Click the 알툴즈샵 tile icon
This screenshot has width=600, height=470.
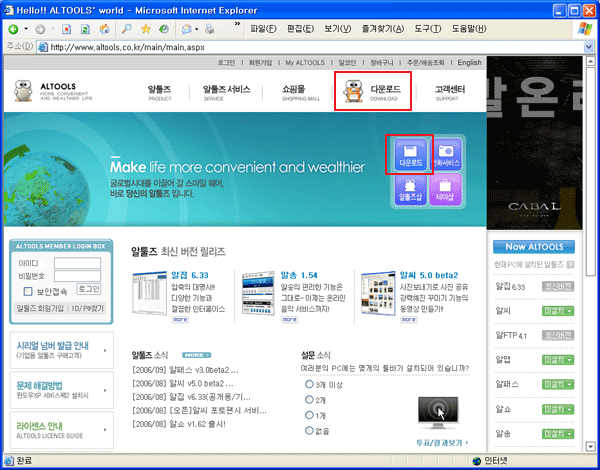point(411,189)
